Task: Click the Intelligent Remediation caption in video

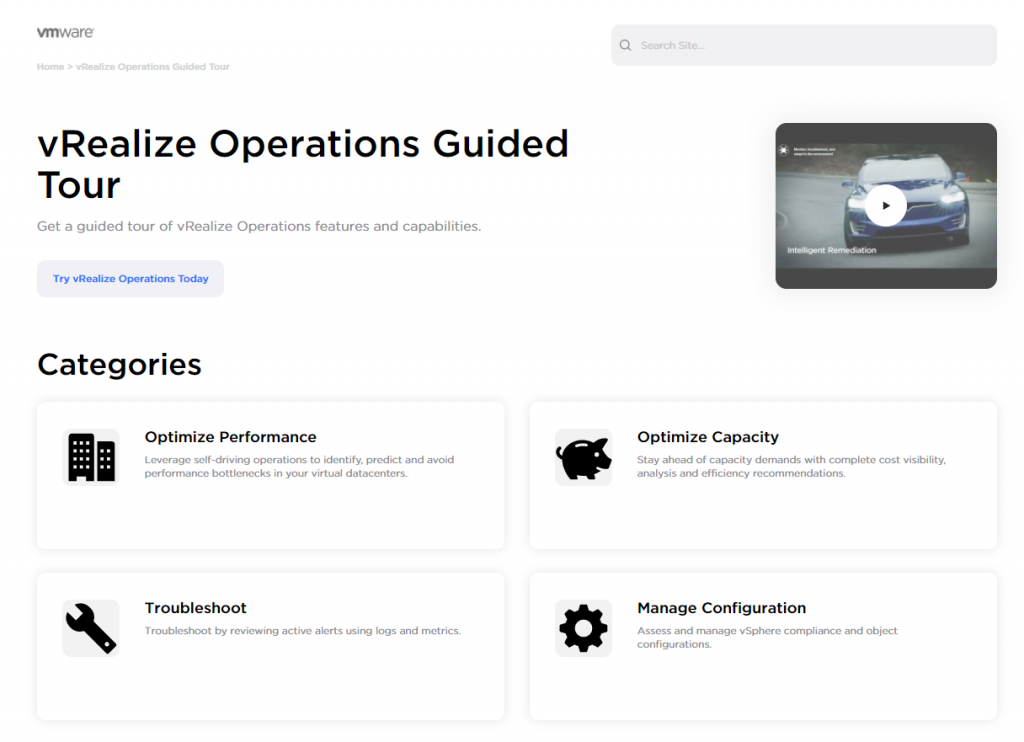Action: point(831,250)
